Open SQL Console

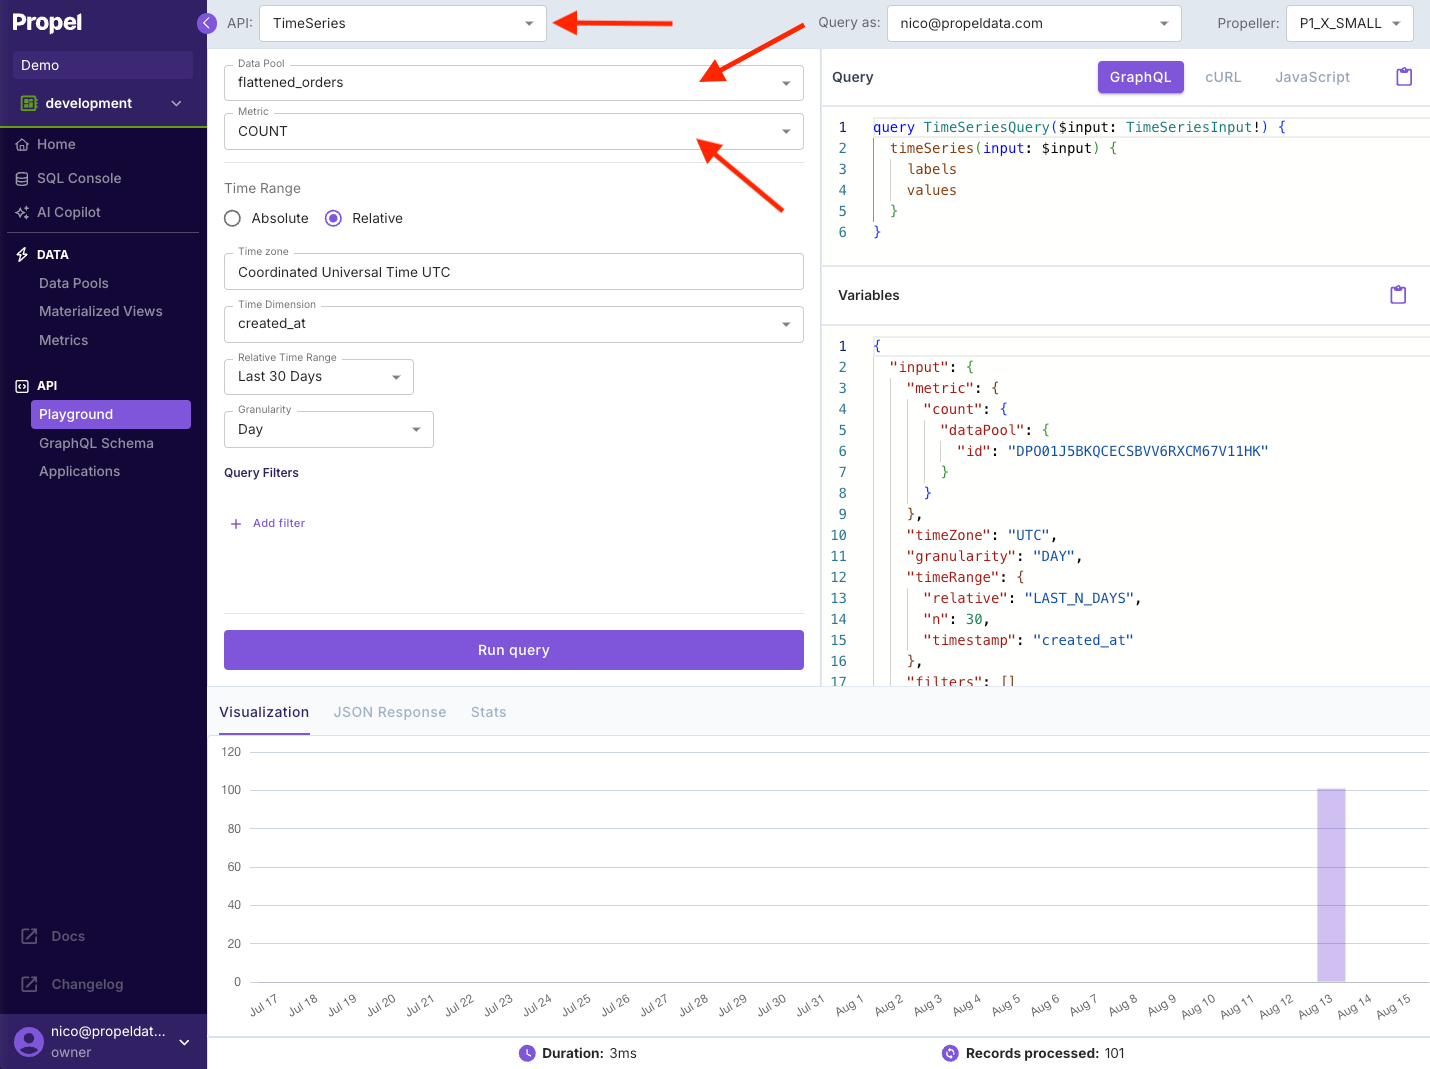coord(79,179)
